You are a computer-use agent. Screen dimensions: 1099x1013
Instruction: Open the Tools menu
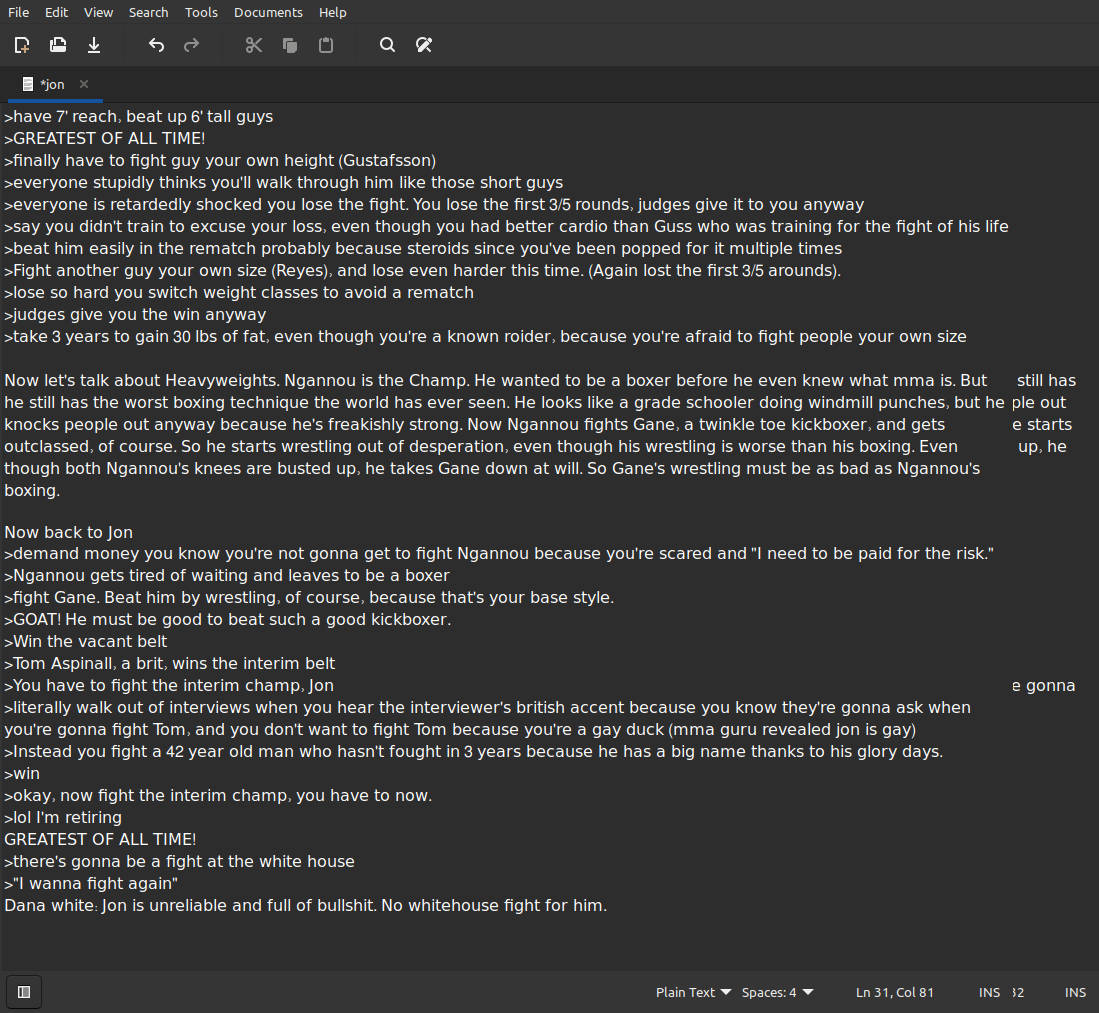click(x=201, y=13)
